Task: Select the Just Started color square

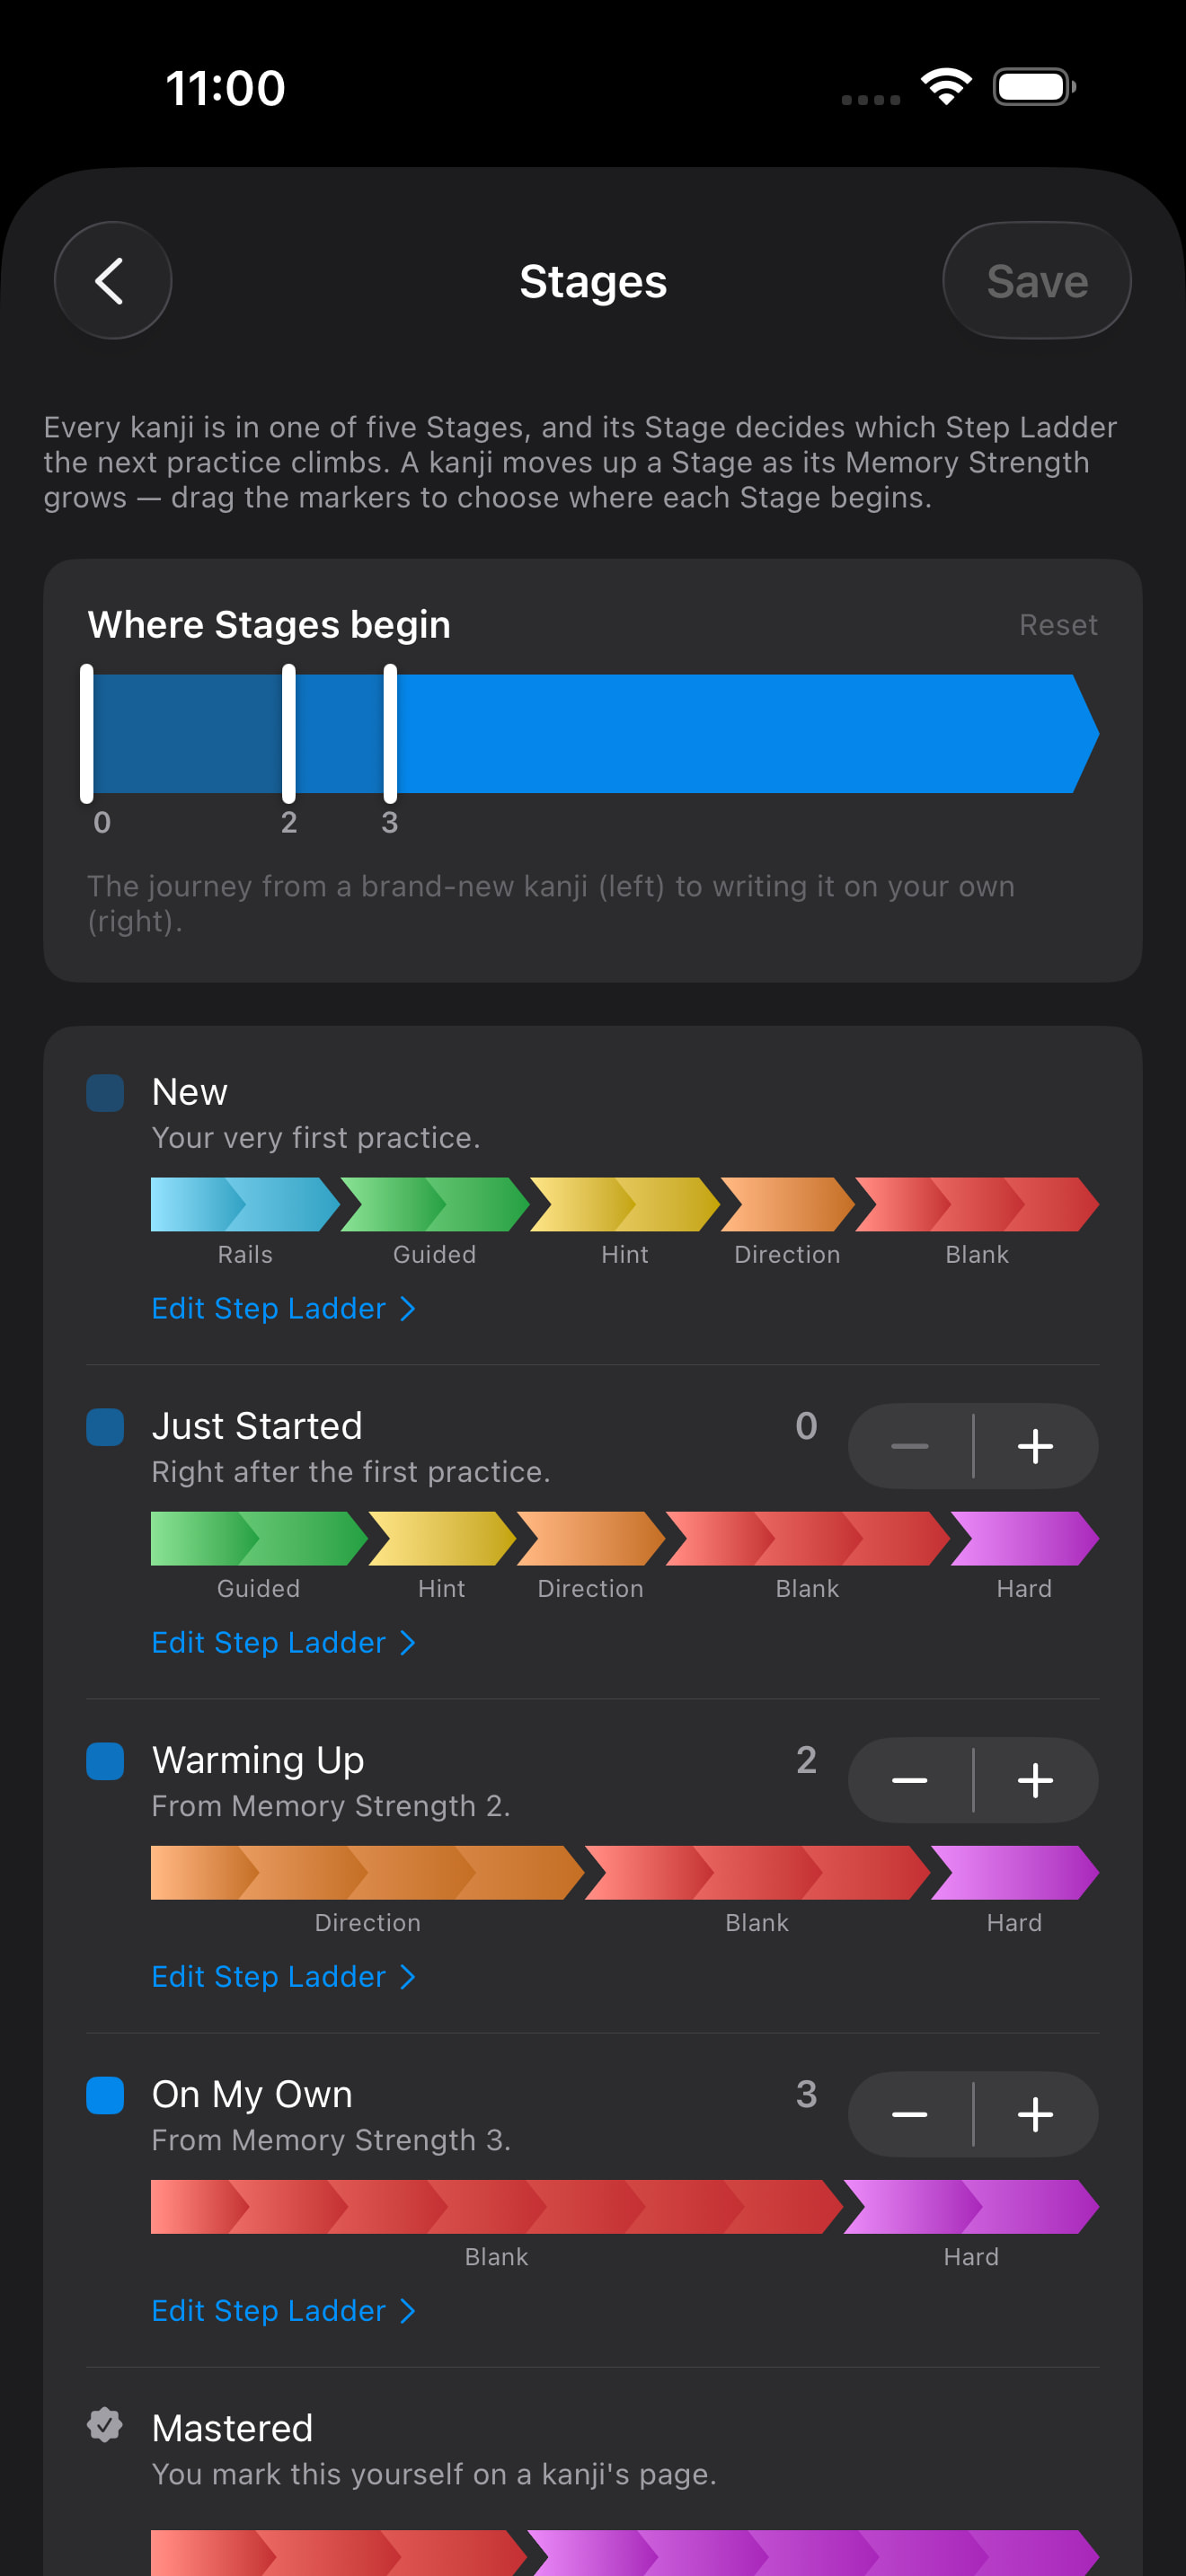Action: (105, 1427)
